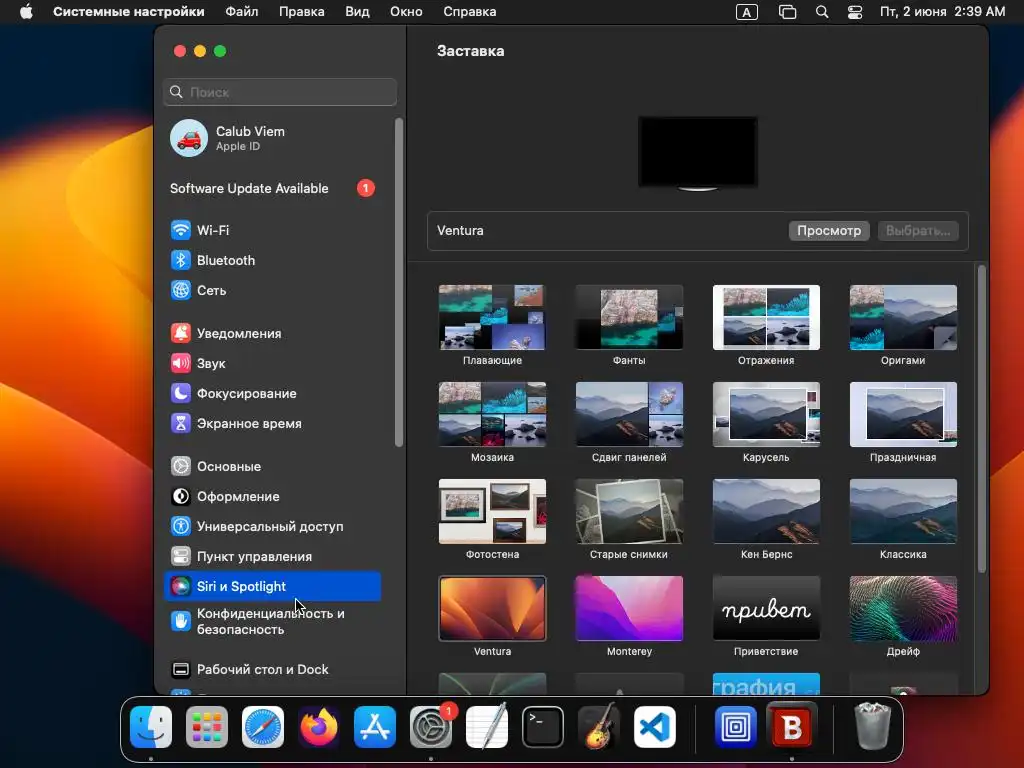This screenshot has width=1024, height=768.
Task: Open the Правка menu
Action: pos(302,12)
